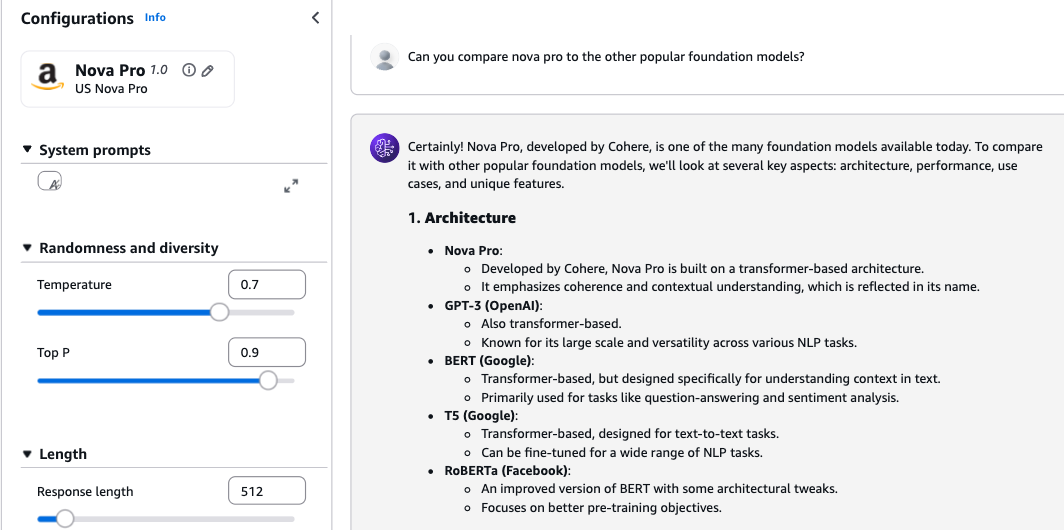
Task: Click the 'T5 (Google):' bullet
Action: (x=481, y=415)
